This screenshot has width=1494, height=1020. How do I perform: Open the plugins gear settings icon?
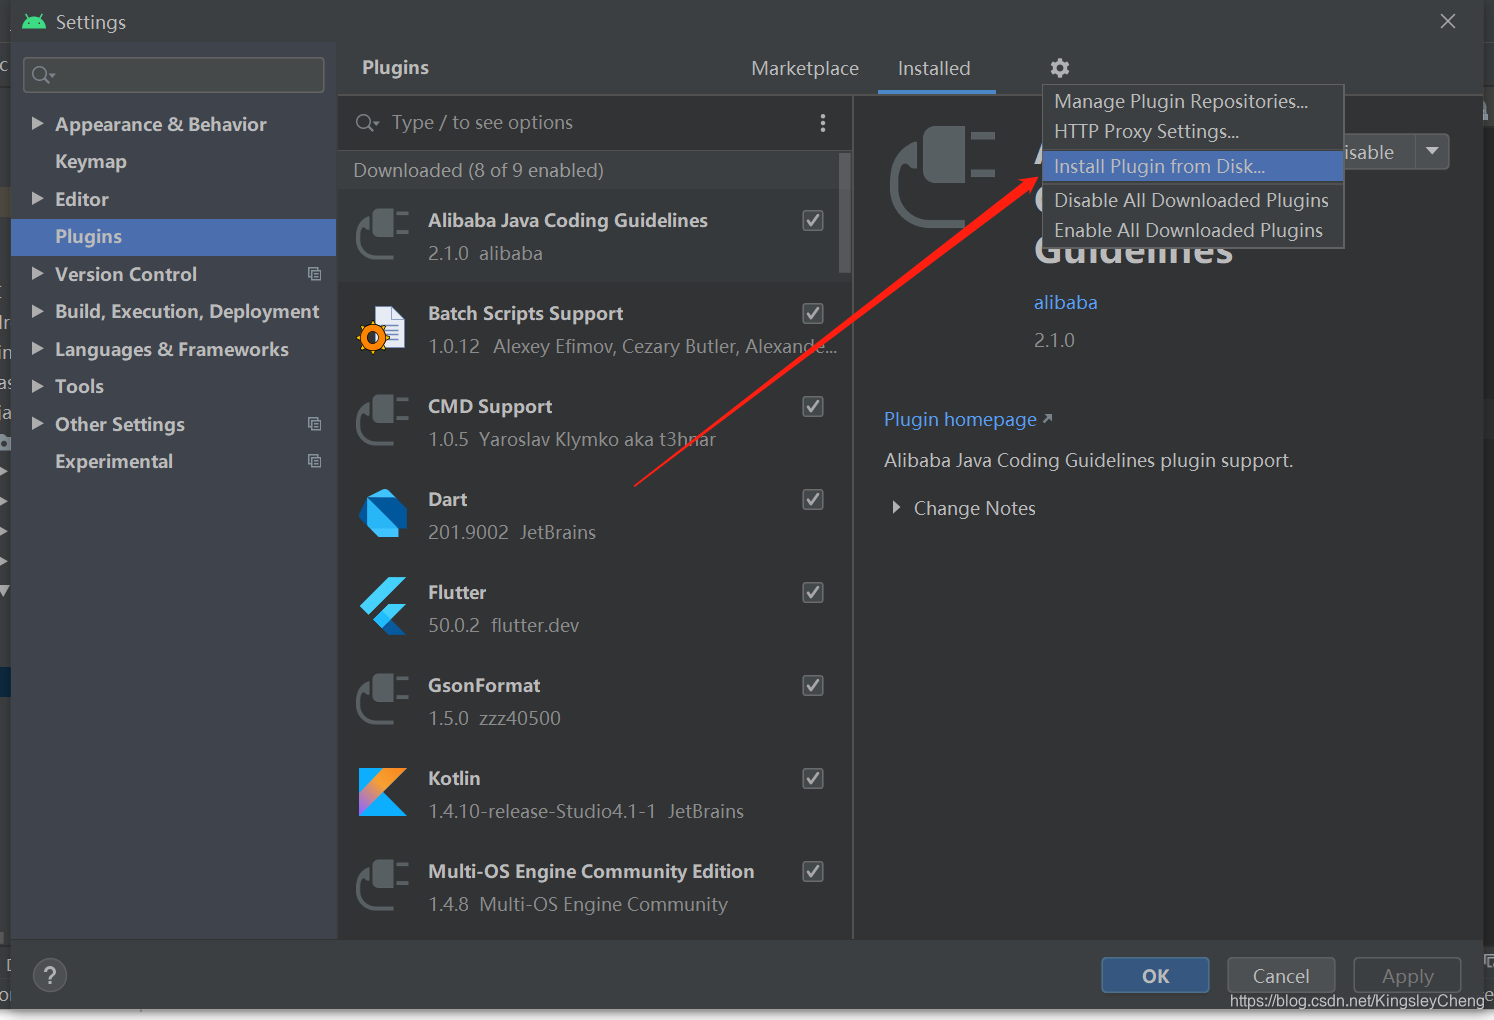[x=1059, y=68]
